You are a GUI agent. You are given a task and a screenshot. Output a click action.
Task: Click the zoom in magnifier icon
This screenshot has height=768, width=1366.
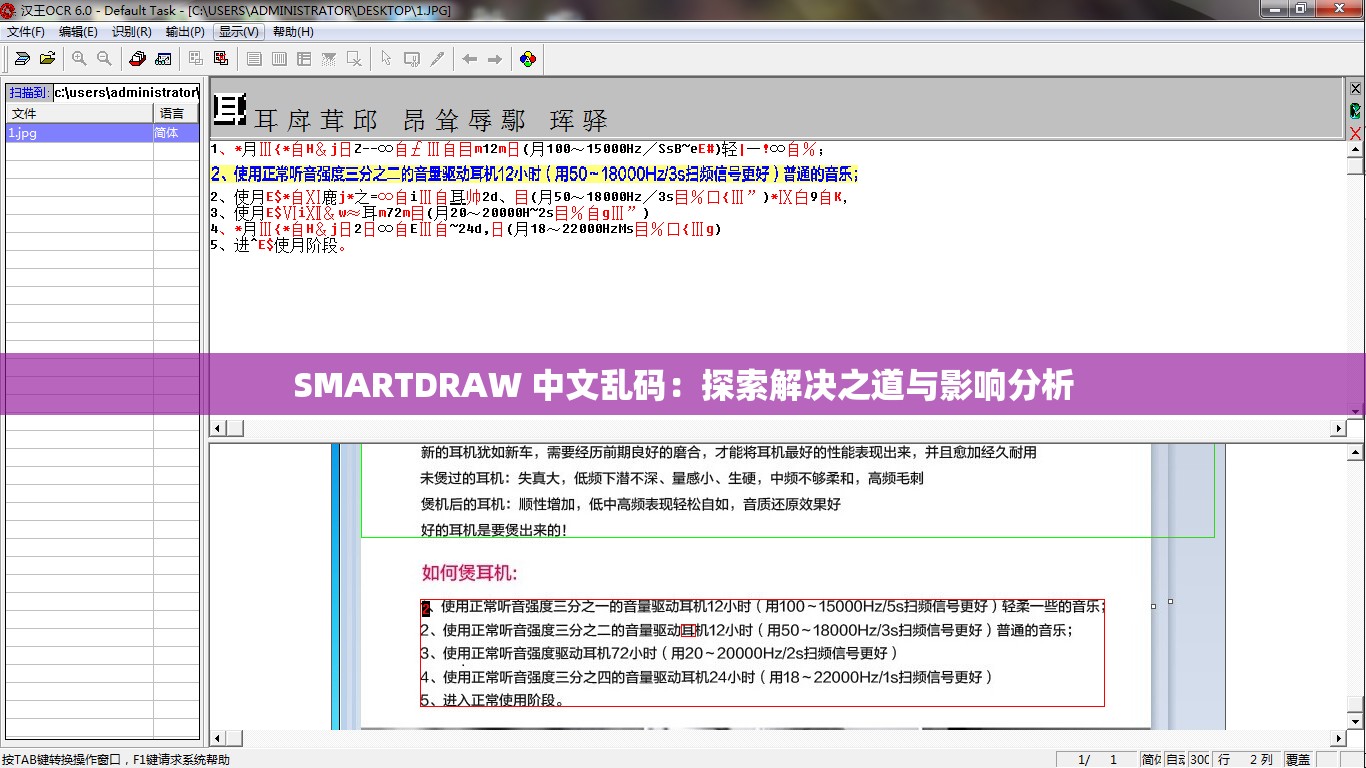point(79,59)
